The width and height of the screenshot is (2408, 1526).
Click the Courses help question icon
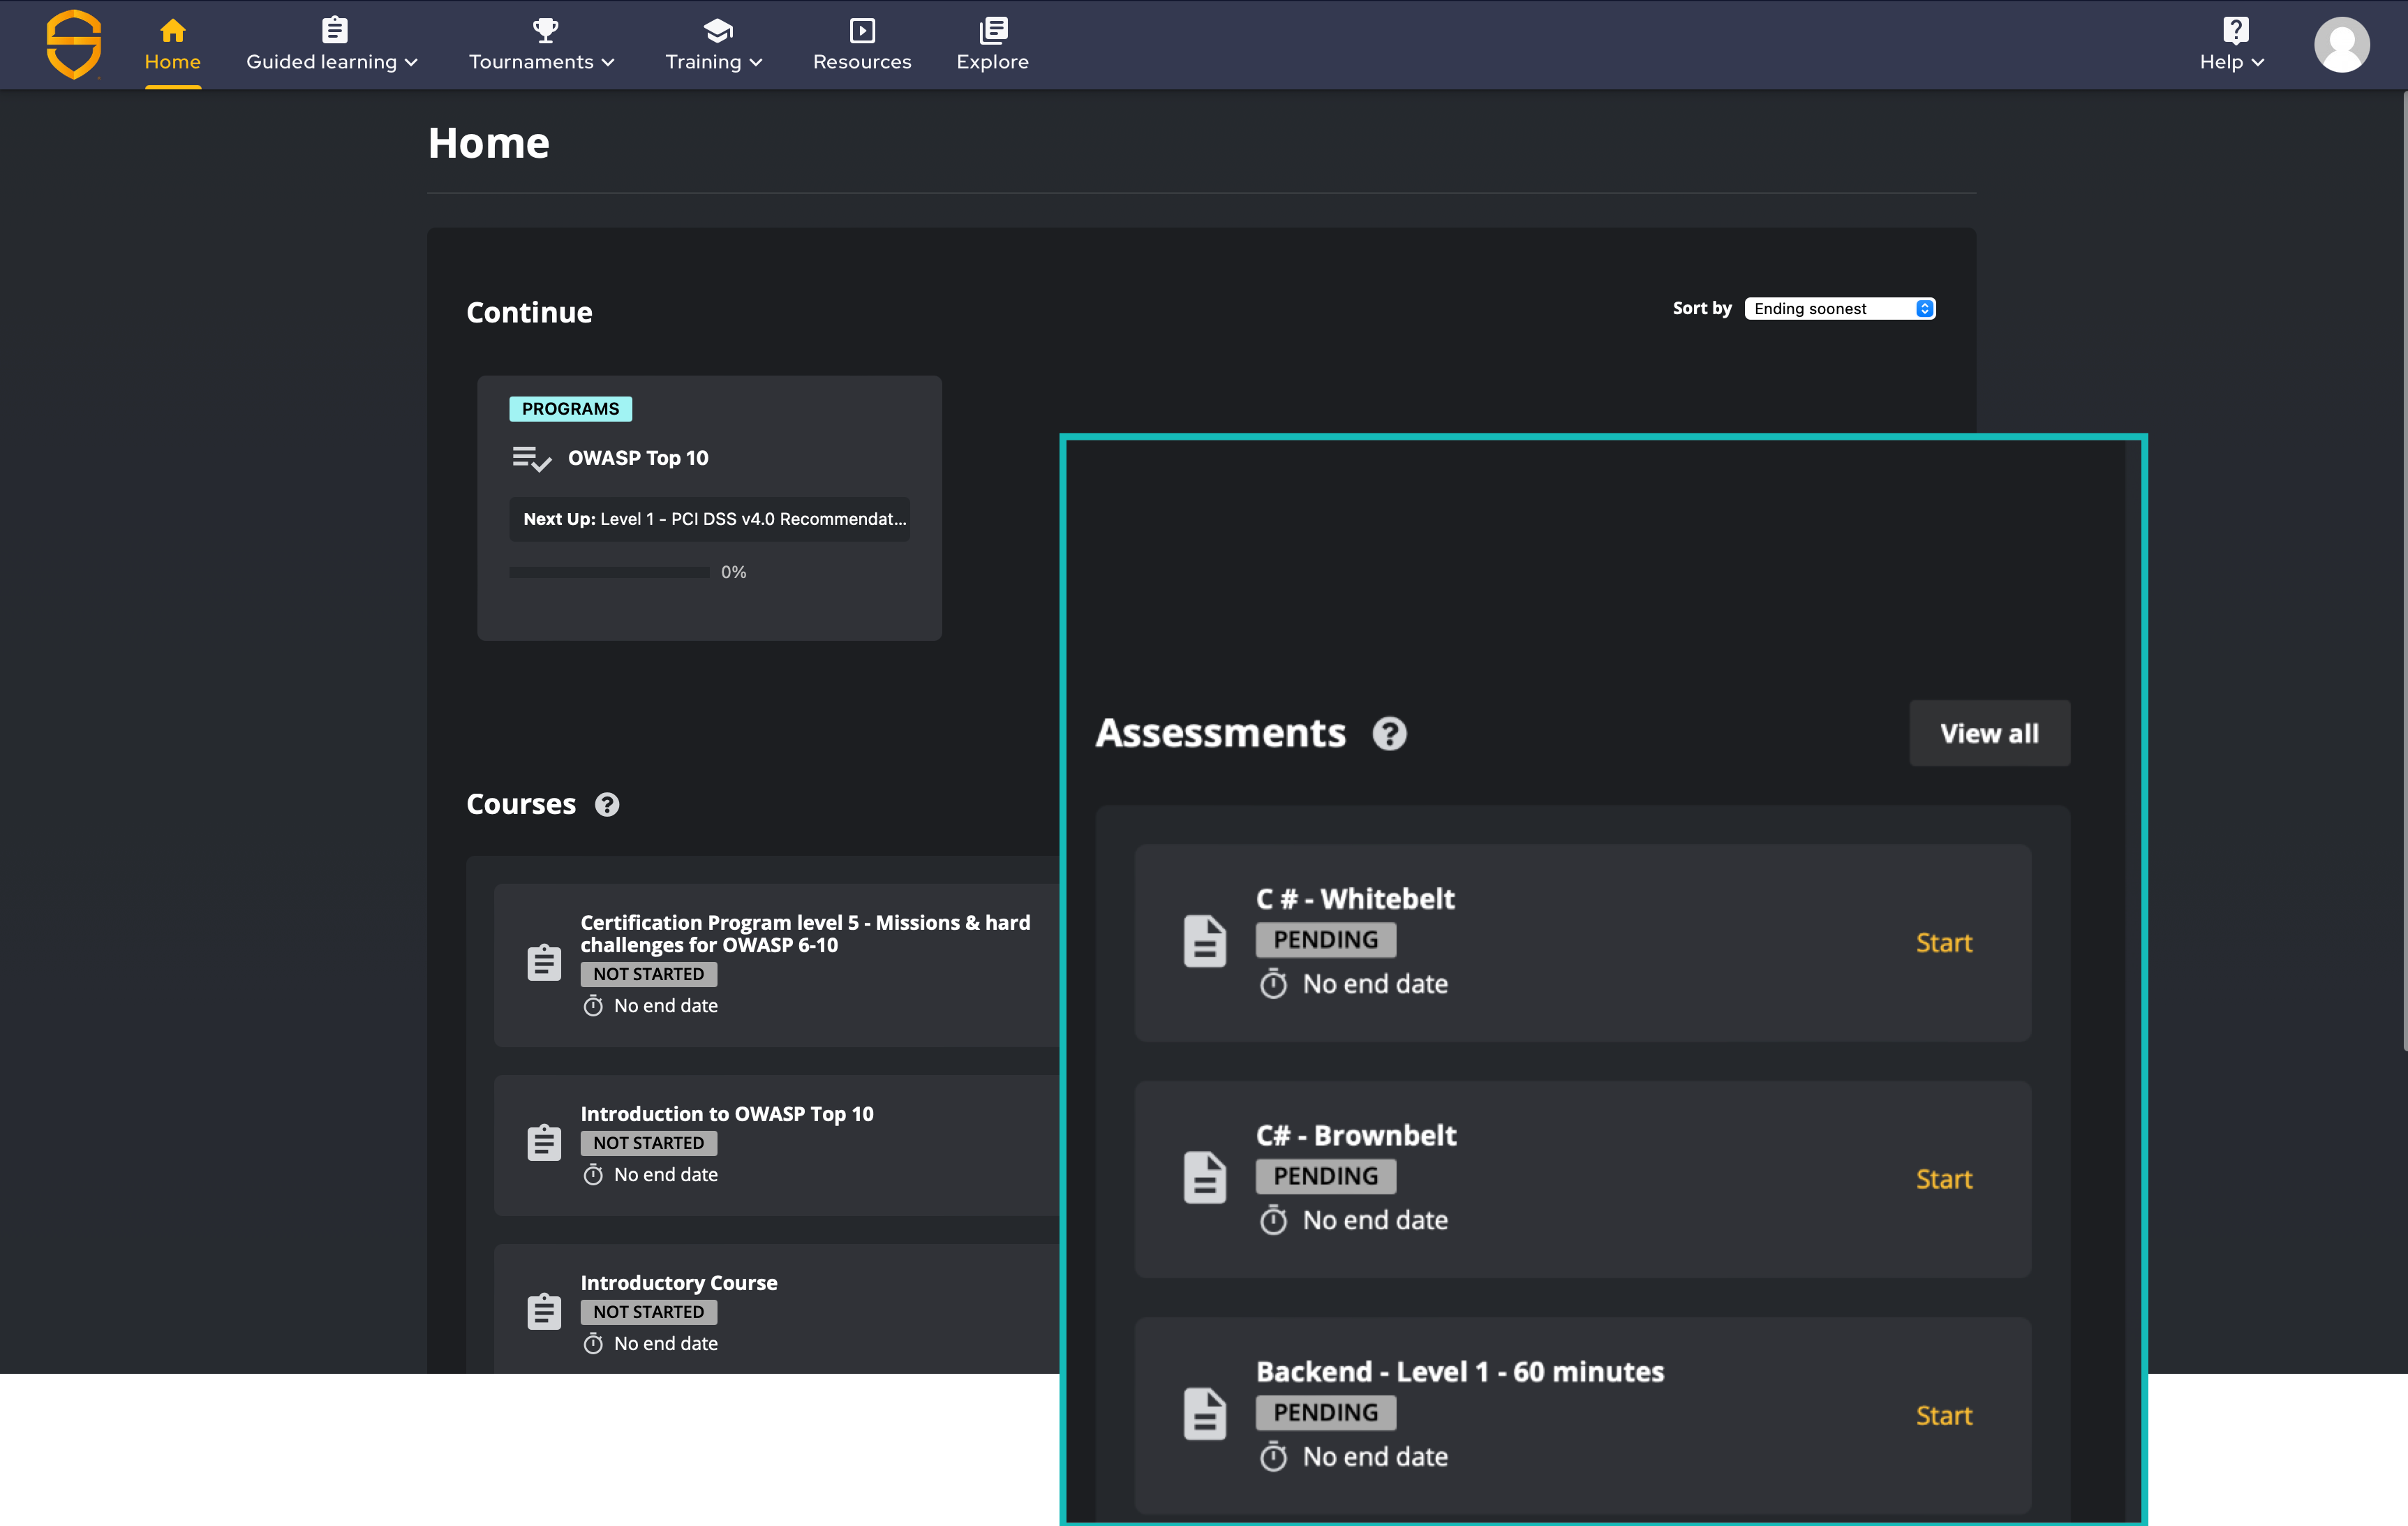(607, 804)
